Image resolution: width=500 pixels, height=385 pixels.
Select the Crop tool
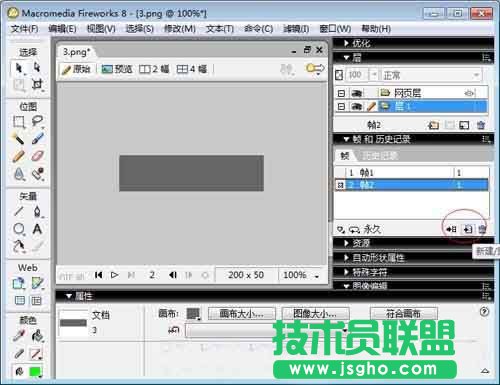(x=37, y=84)
